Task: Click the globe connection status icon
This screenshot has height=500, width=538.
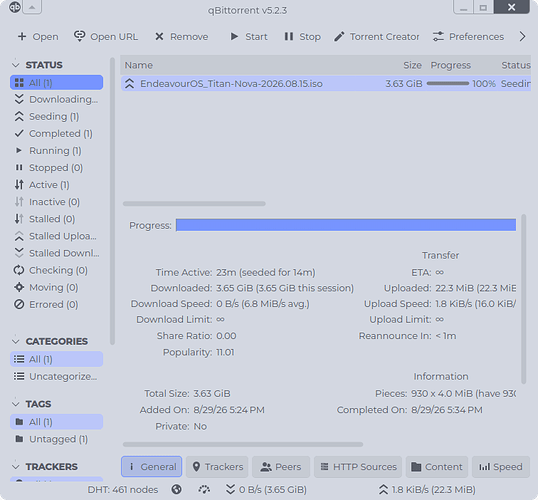Action: [x=177, y=489]
